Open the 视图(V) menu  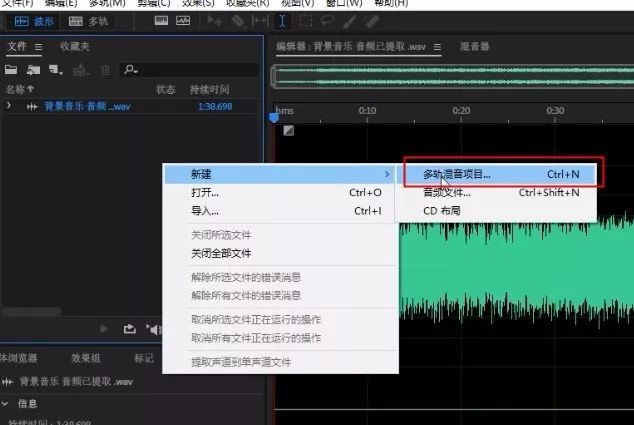pyautogui.click(x=297, y=4)
